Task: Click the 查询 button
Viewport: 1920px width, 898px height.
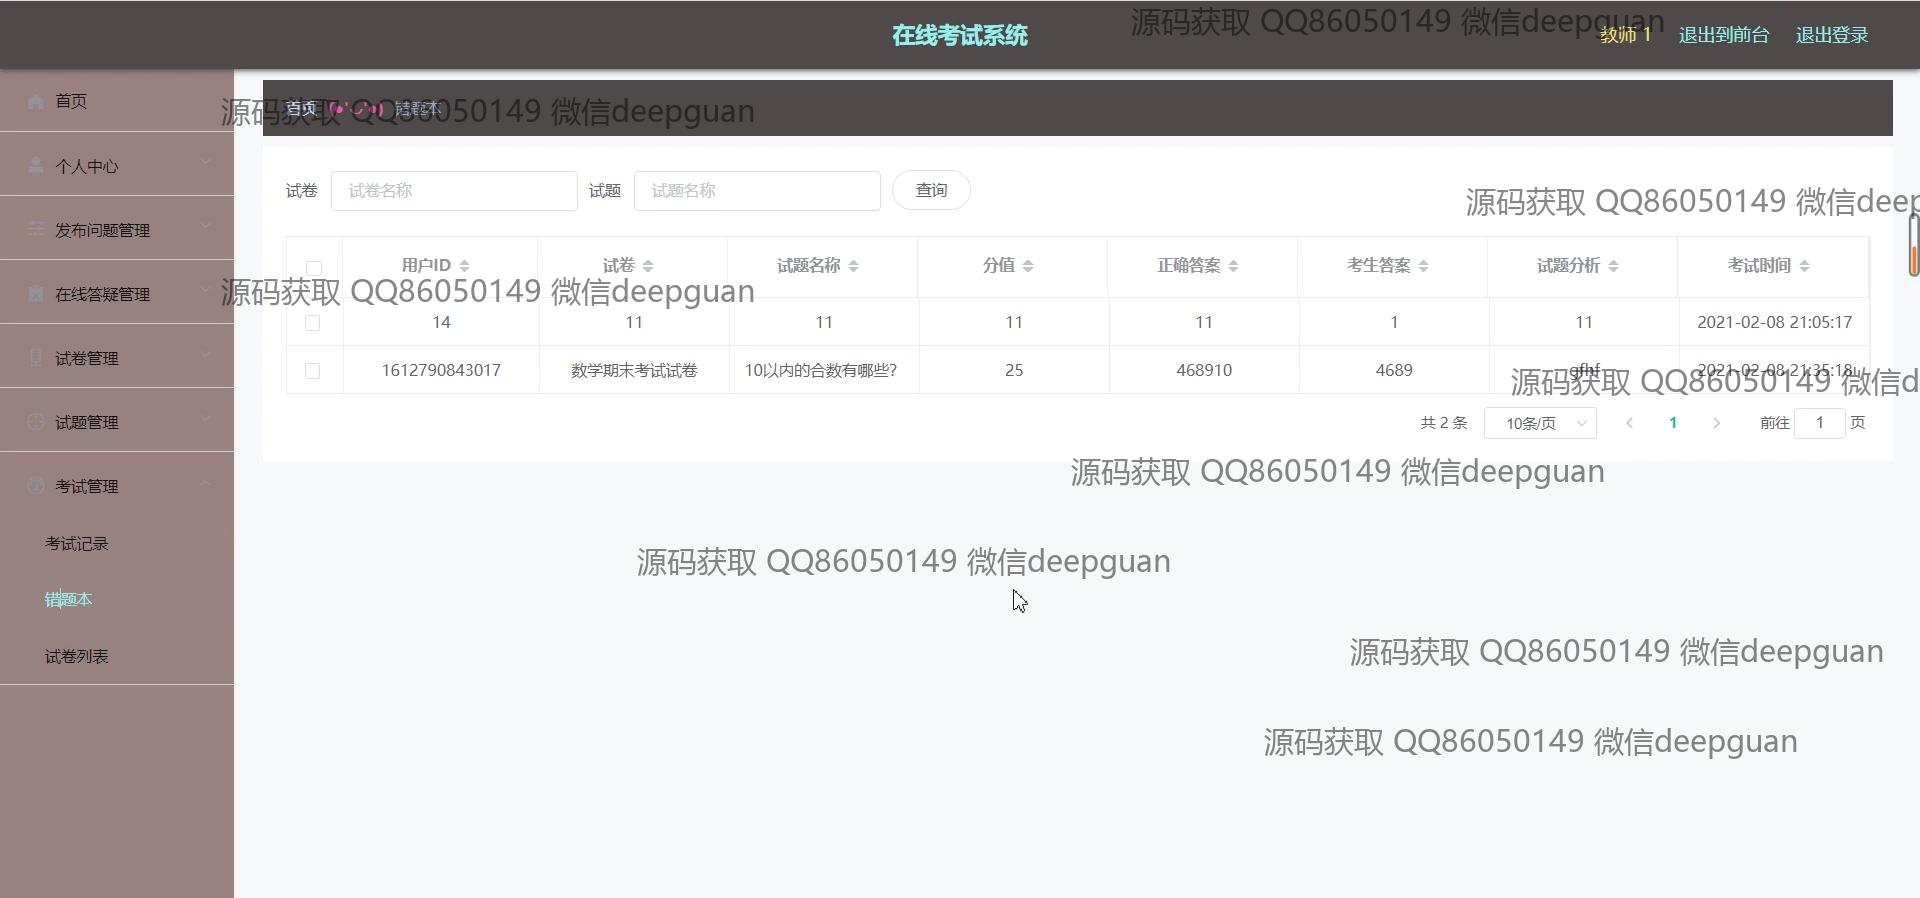Action: [931, 190]
